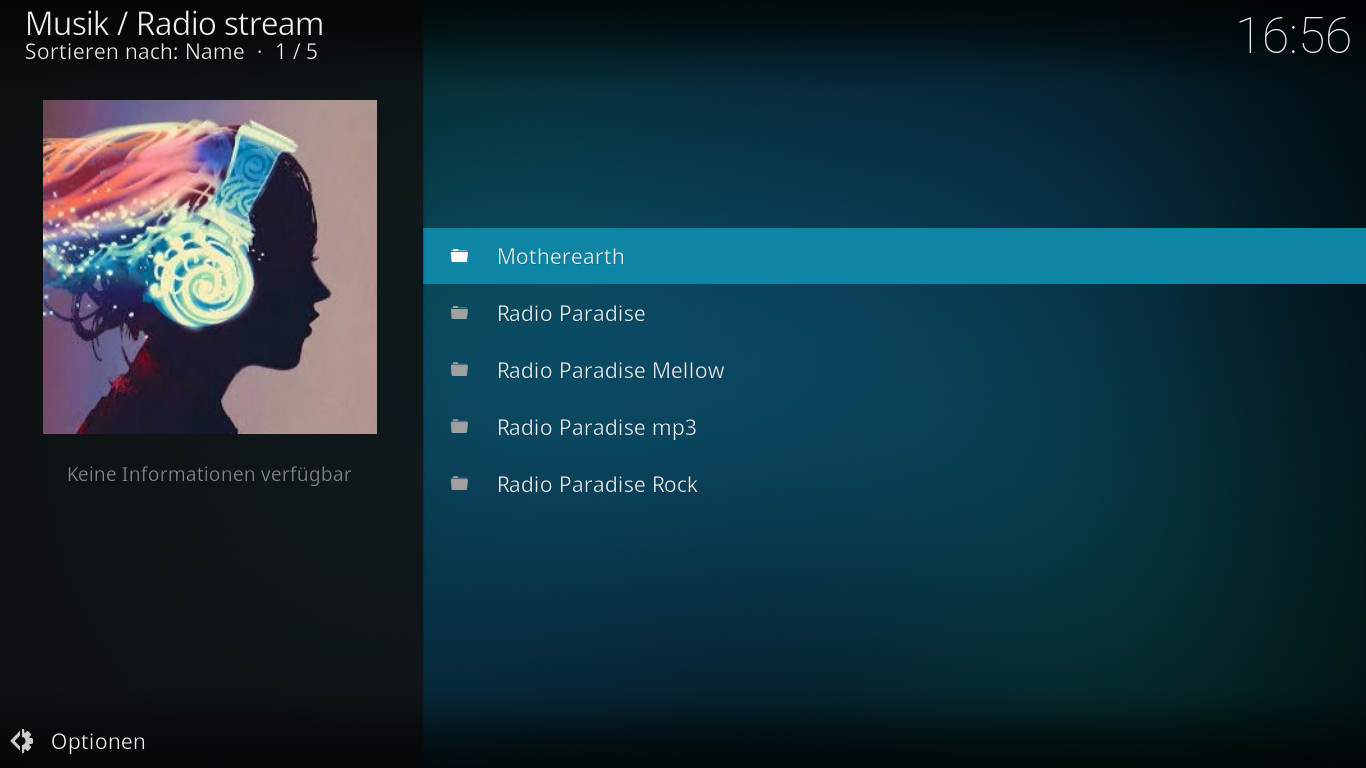Click the Keine Informationen verfügbar text
This screenshot has height=768, width=1366.
209,474
